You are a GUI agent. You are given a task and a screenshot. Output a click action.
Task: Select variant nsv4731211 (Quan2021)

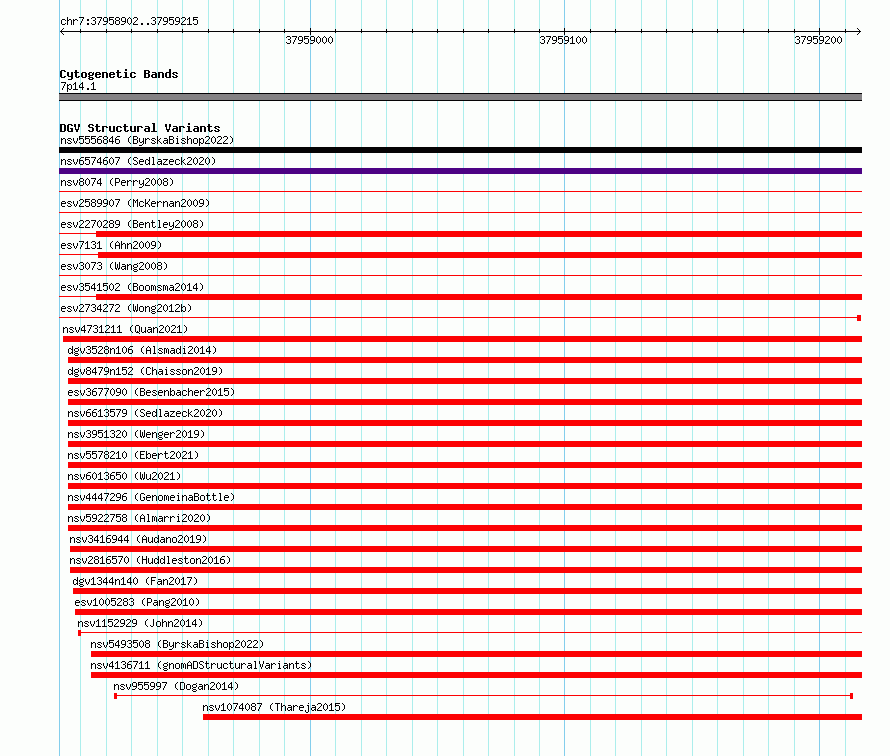[x=125, y=329]
